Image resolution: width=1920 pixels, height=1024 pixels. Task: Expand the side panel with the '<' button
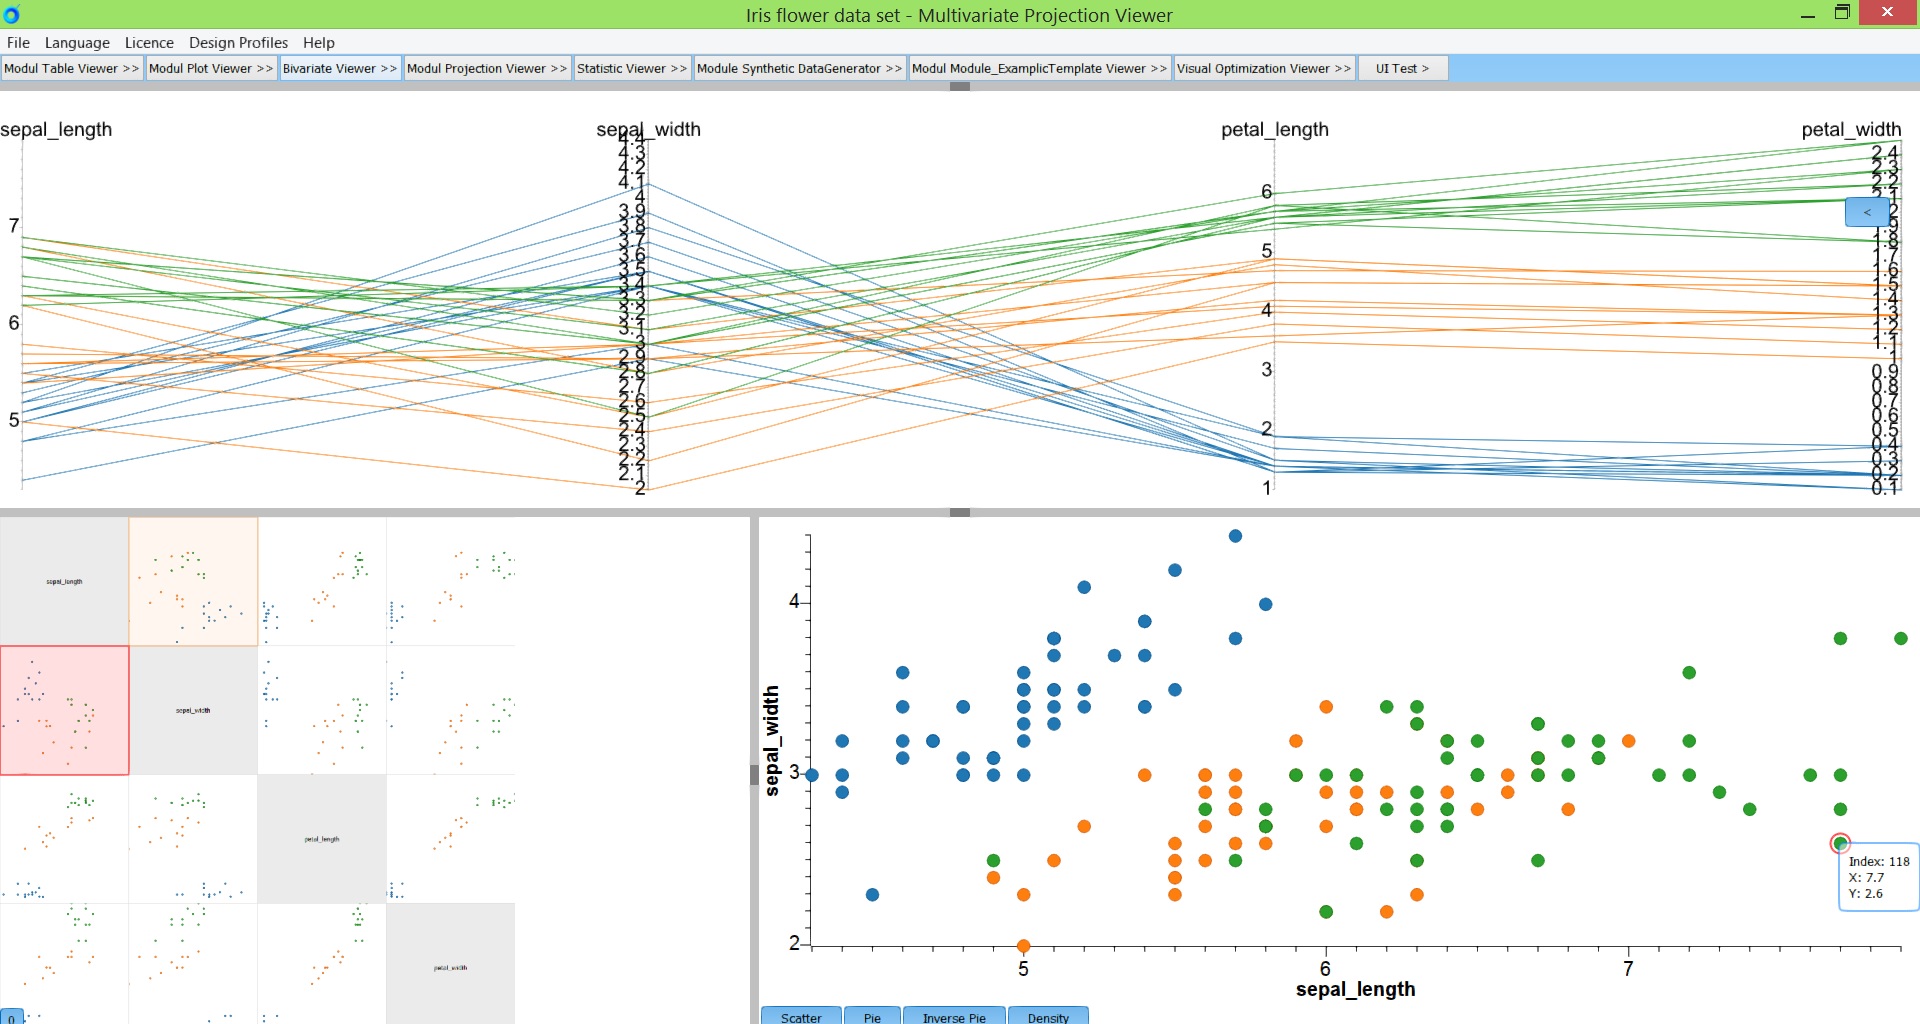pos(1866,212)
